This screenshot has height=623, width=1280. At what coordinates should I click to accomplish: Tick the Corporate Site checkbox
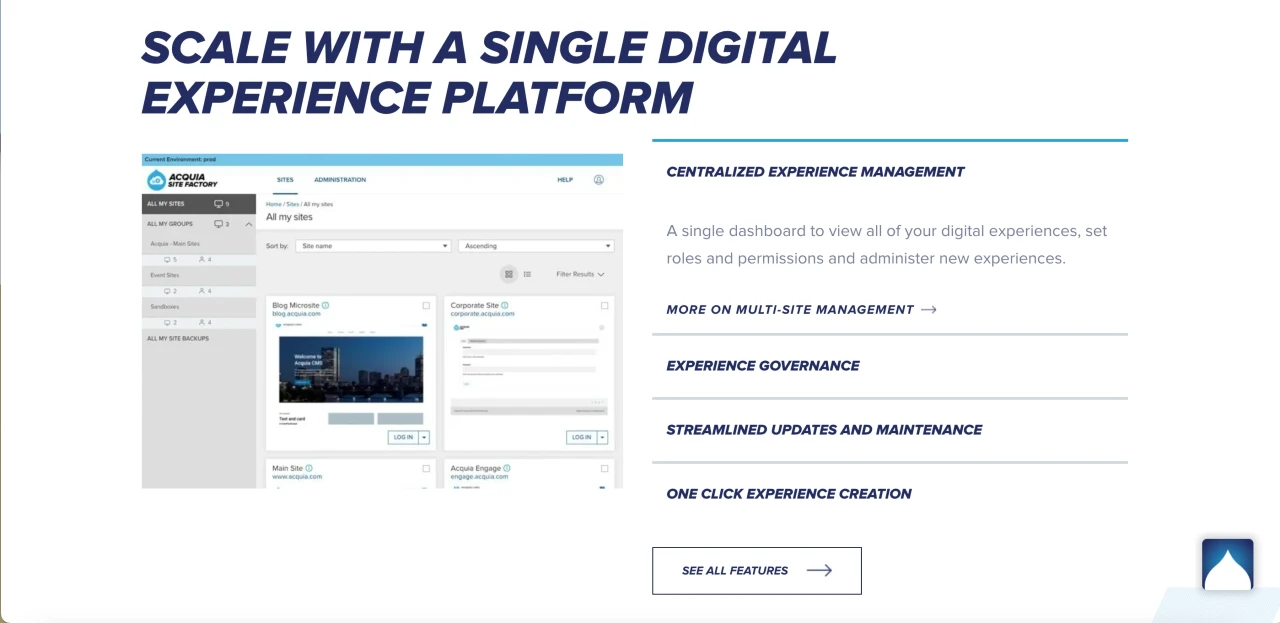click(604, 305)
